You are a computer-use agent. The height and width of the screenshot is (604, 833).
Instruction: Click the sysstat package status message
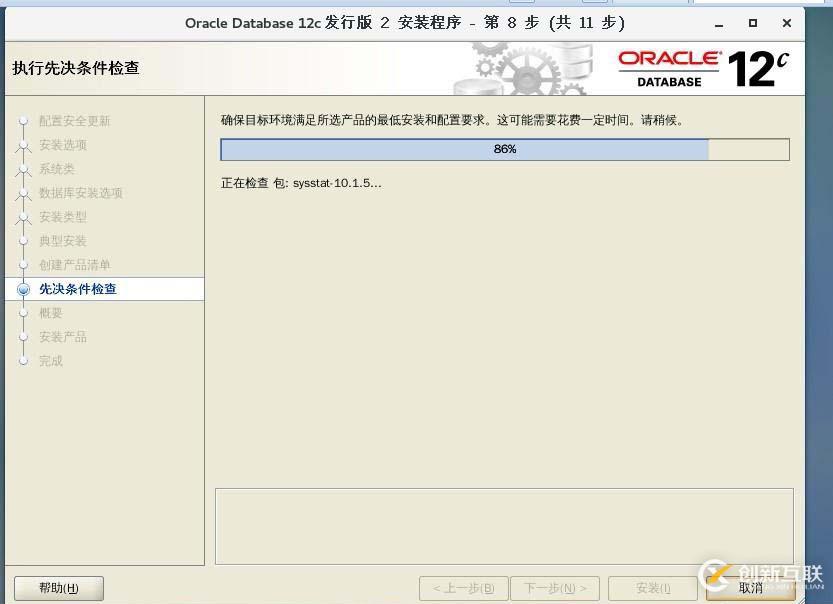click(x=300, y=183)
